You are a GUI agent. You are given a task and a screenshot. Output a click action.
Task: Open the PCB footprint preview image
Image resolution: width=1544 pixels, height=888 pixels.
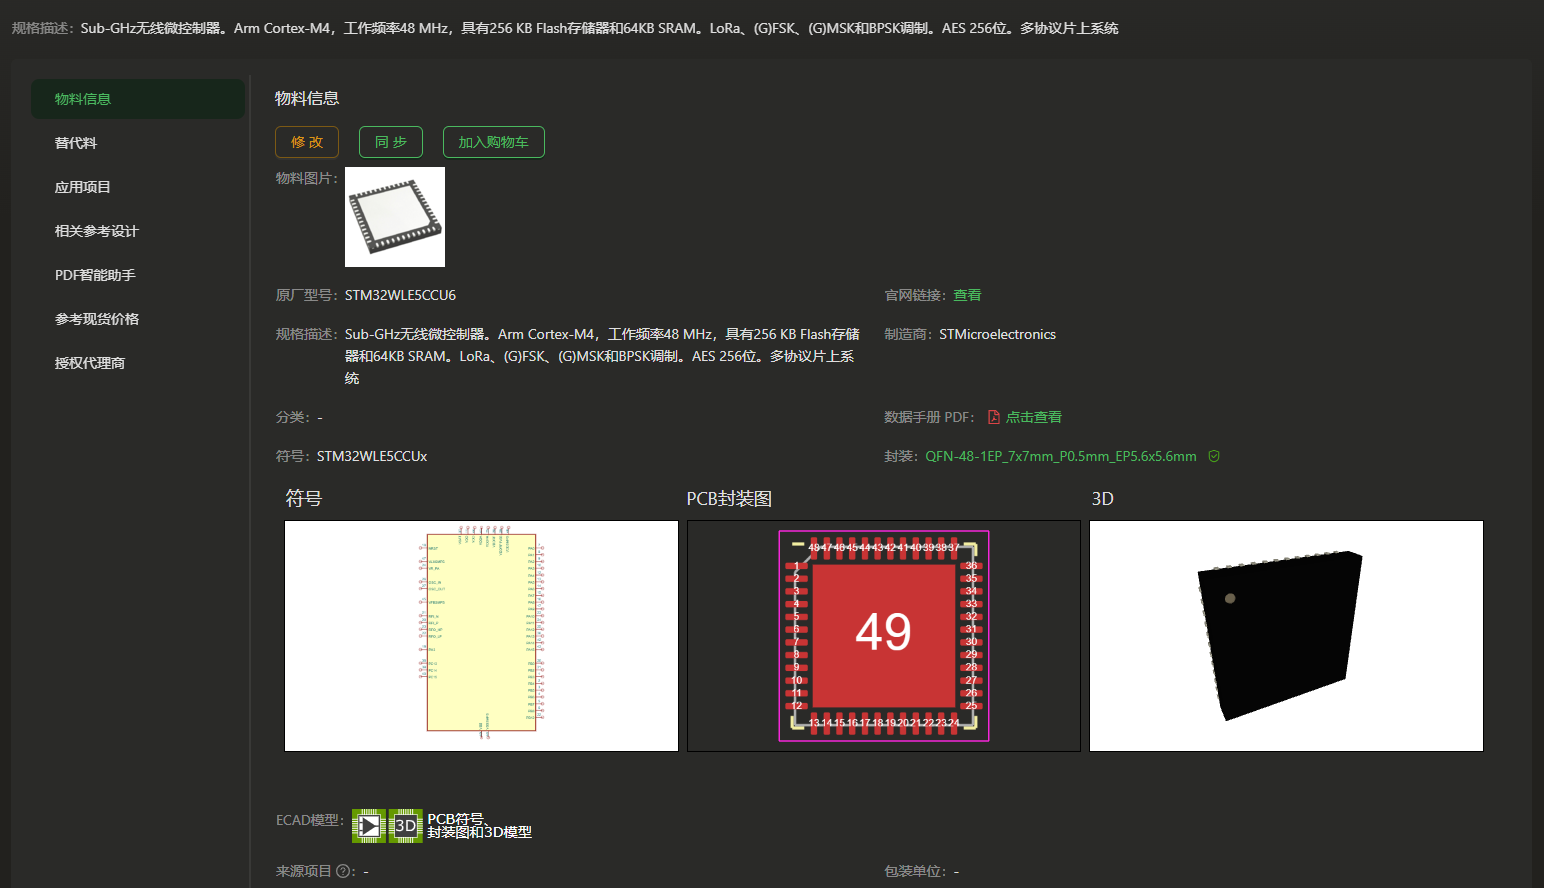(x=884, y=636)
